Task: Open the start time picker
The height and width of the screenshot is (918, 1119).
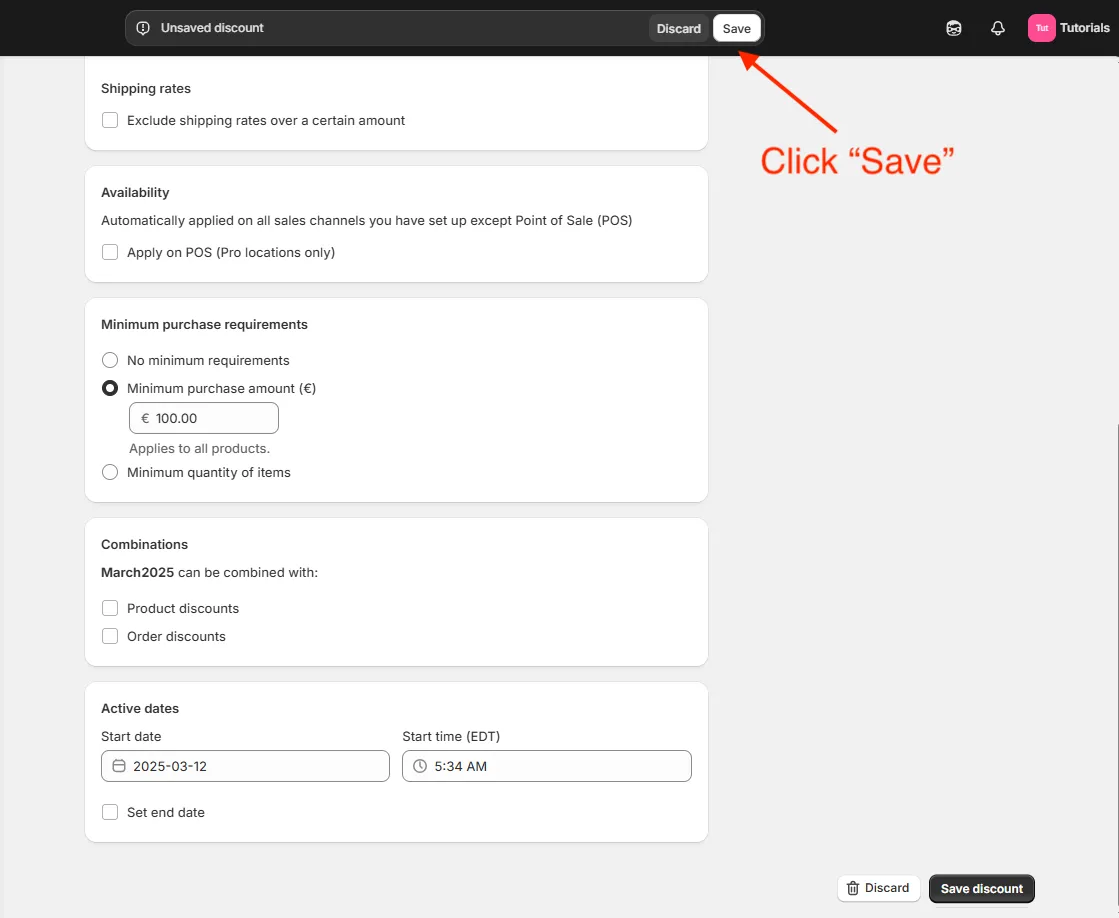Action: click(x=546, y=765)
